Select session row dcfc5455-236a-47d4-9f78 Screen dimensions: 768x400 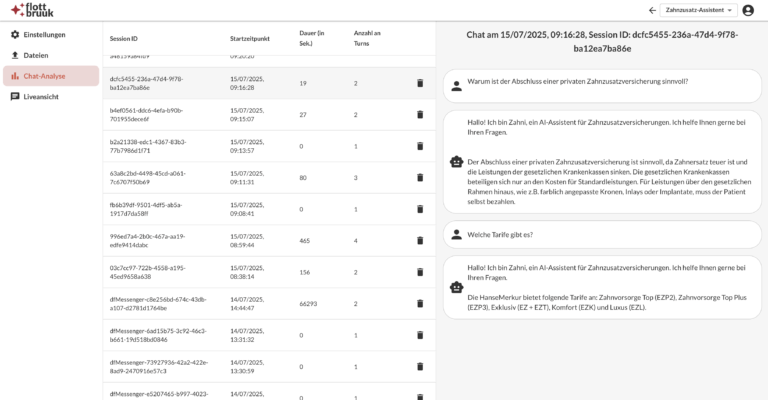point(269,83)
